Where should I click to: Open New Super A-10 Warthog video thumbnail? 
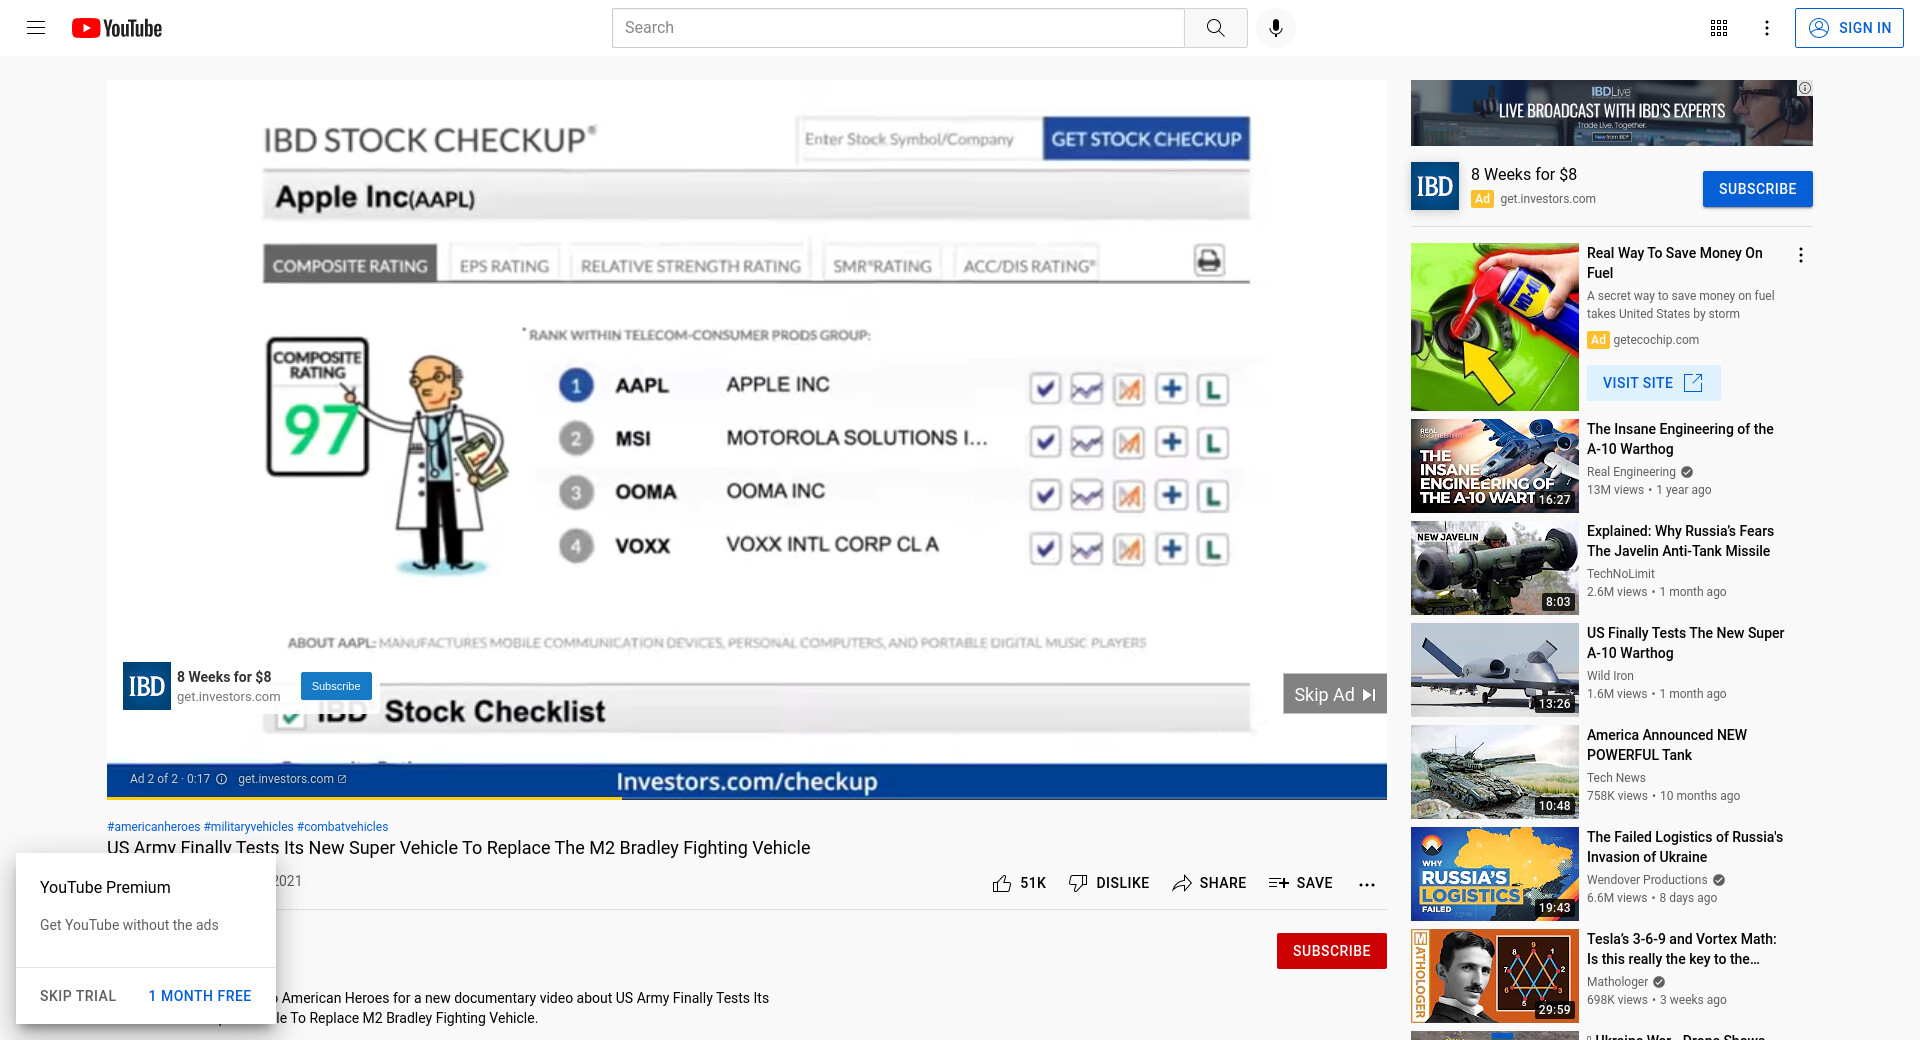(x=1495, y=670)
